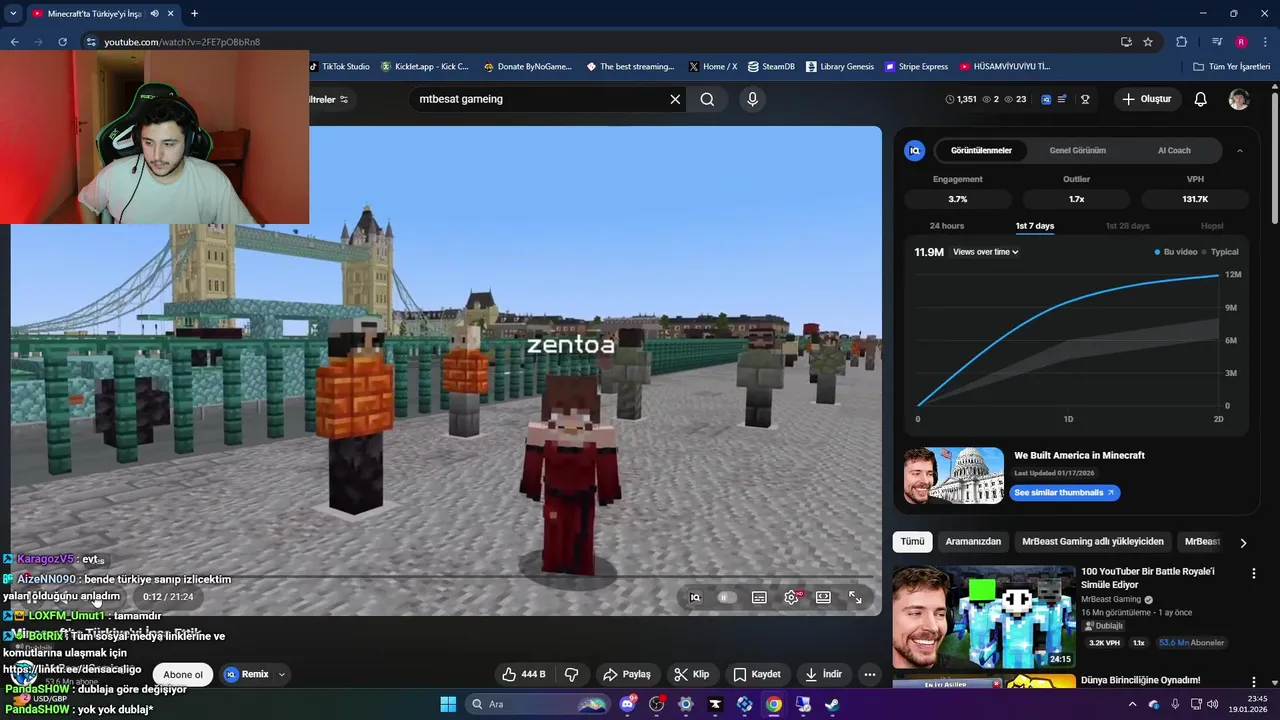The image size is (1280, 720).
Task: Switch to the Genel Görünüm tab
Action: [x=1077, y=151]
